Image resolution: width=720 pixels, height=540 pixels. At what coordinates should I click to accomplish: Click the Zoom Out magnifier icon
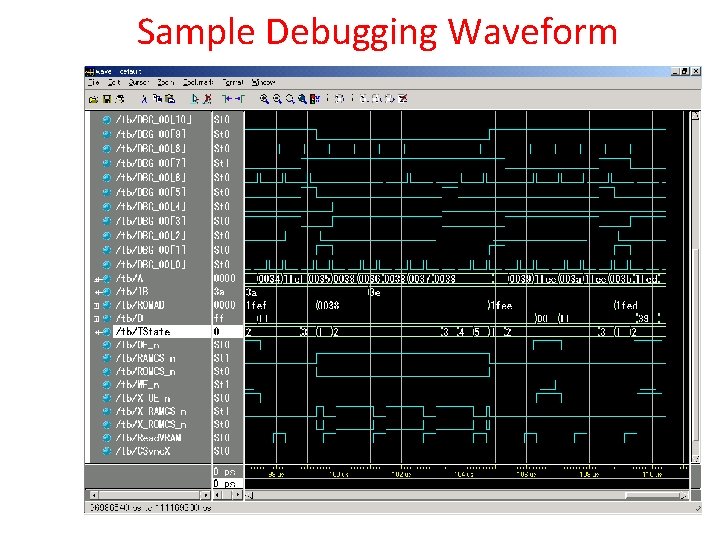[277, 99]
